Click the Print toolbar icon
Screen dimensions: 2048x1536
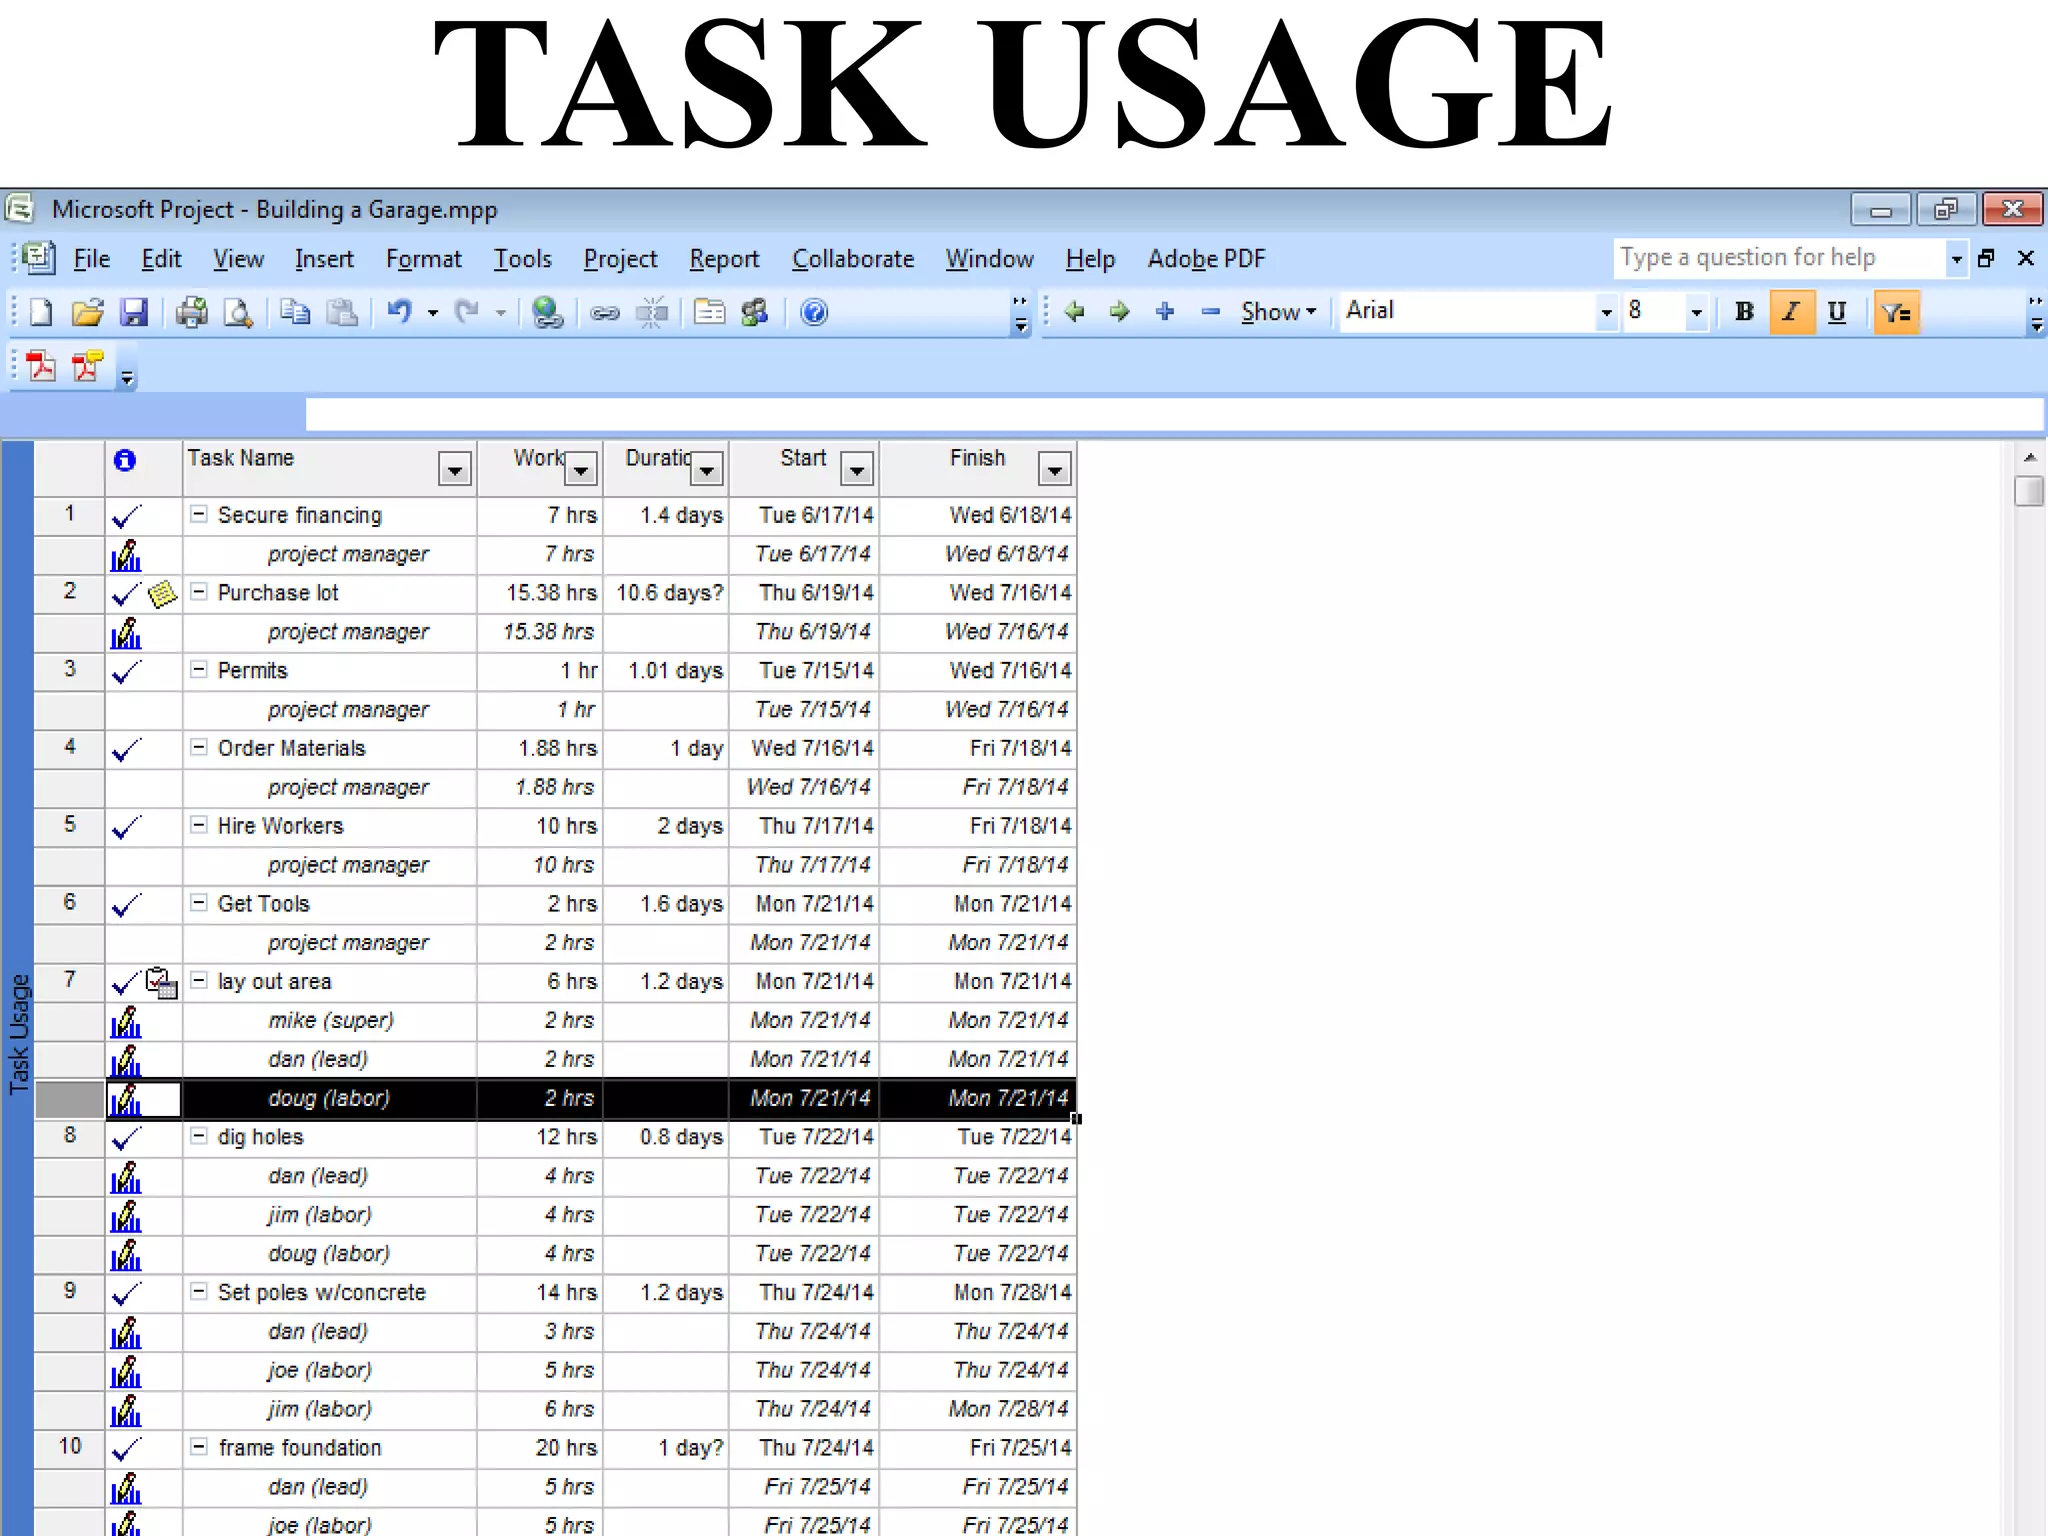[x=191, y=313]
